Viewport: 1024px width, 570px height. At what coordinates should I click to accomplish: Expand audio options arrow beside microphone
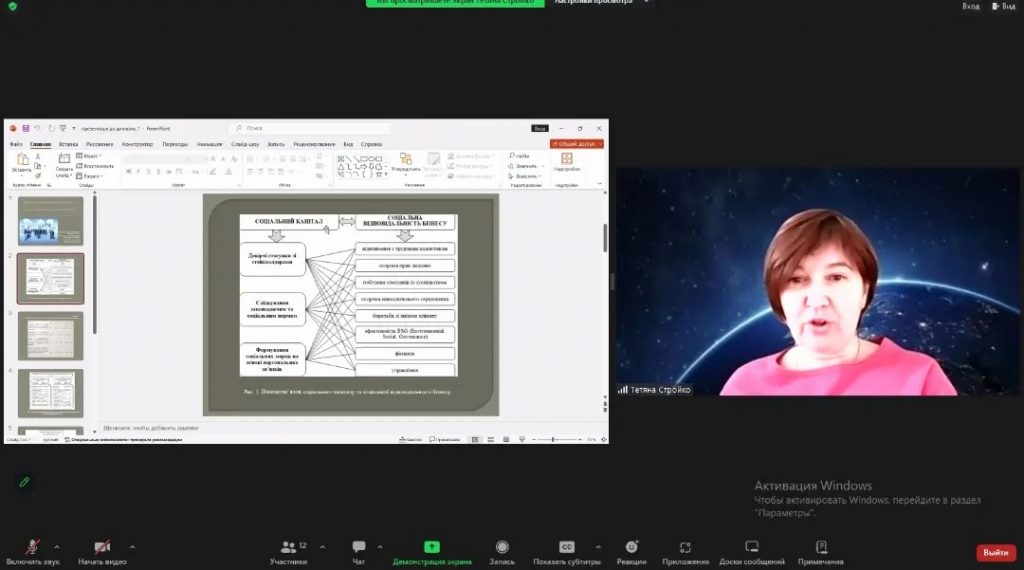(57, 547)
